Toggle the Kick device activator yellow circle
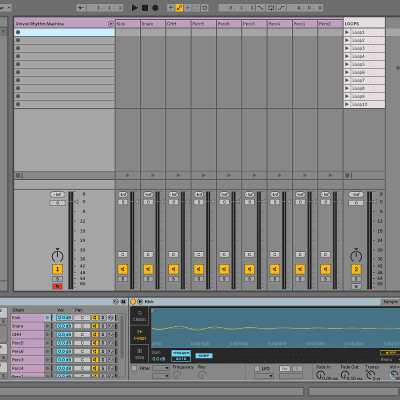The height and width of the screenshot is (400, 400). (133, 302)
